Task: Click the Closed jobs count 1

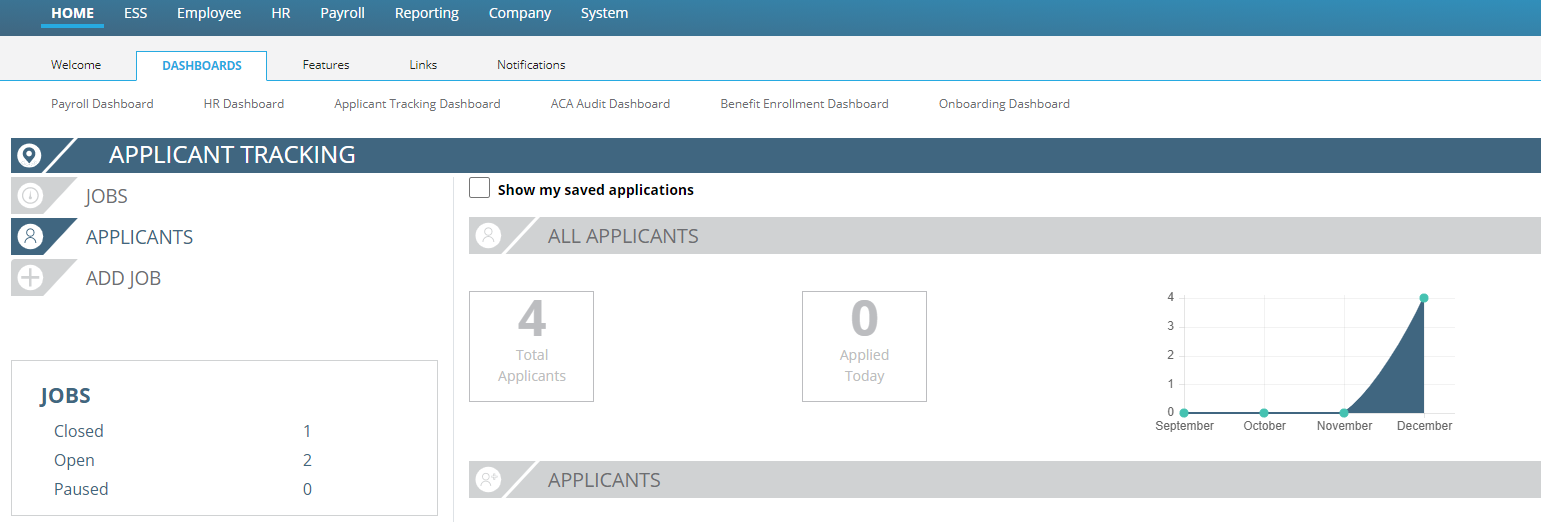Action: (307, 431)
